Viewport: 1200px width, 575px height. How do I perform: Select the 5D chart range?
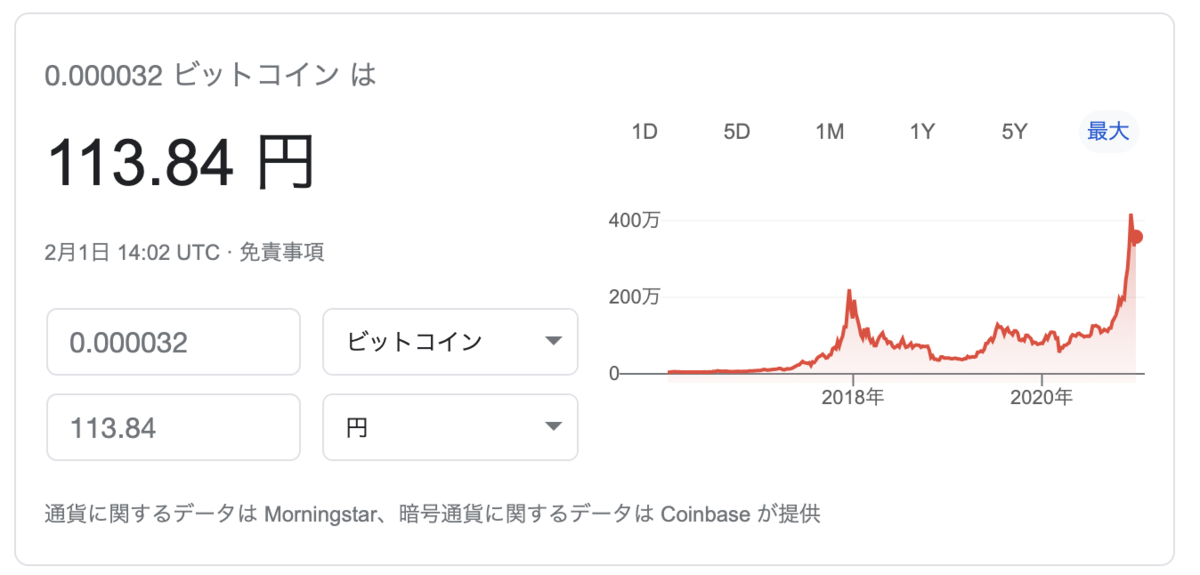point(736,132)
